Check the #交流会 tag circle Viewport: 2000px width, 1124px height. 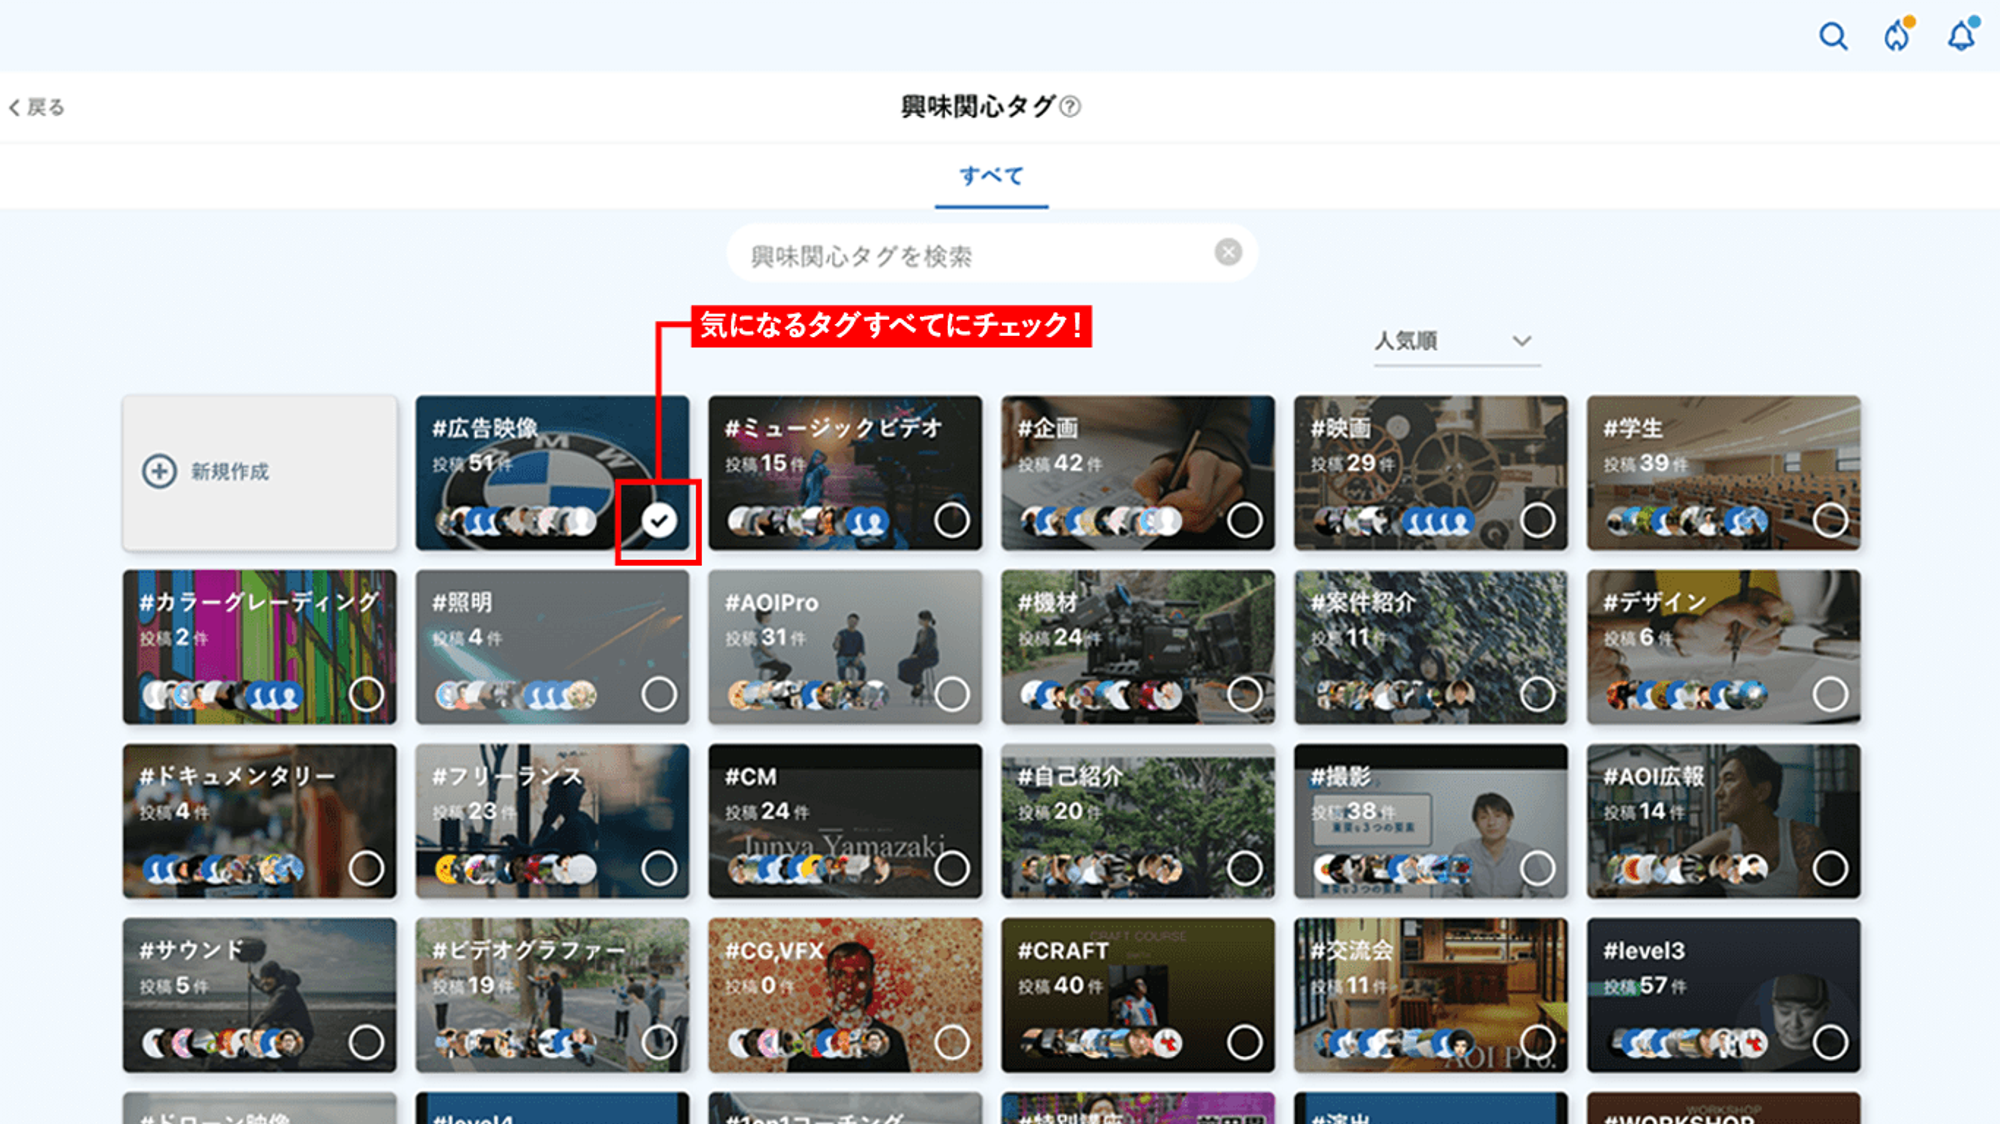point(1538,1042)
